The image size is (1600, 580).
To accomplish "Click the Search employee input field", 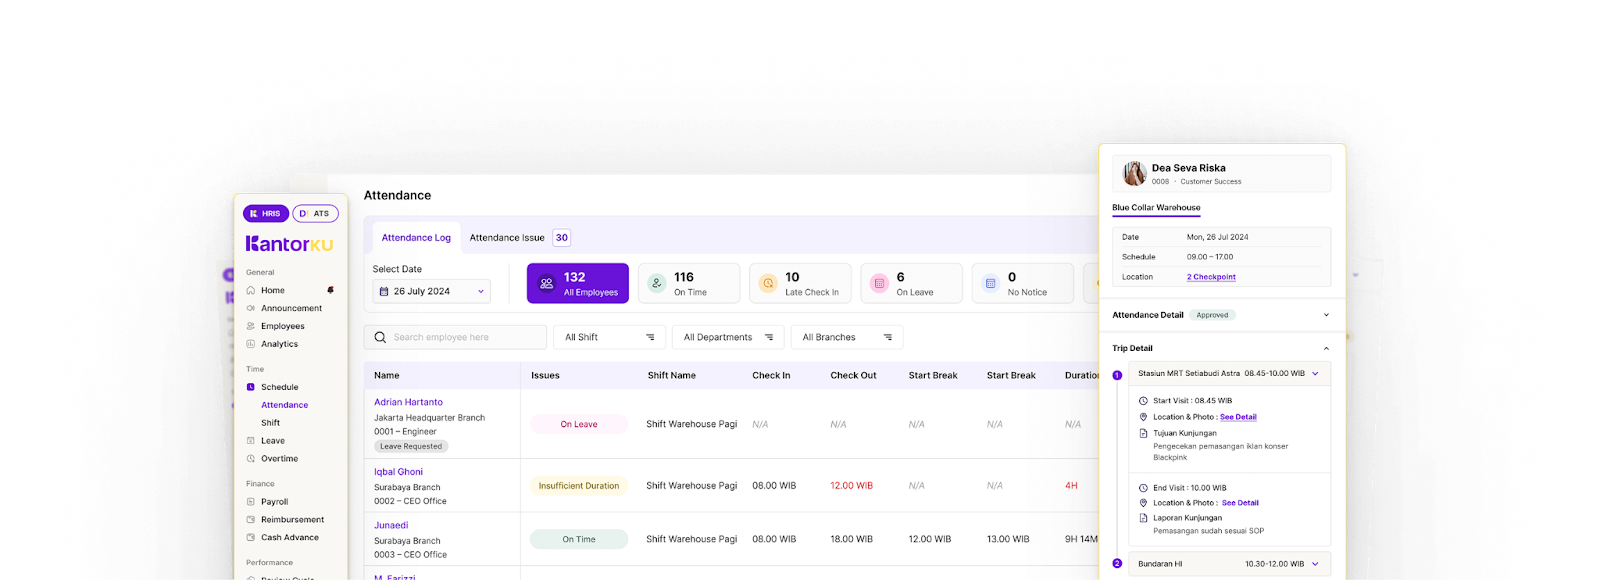I will [x=464, y=338].
